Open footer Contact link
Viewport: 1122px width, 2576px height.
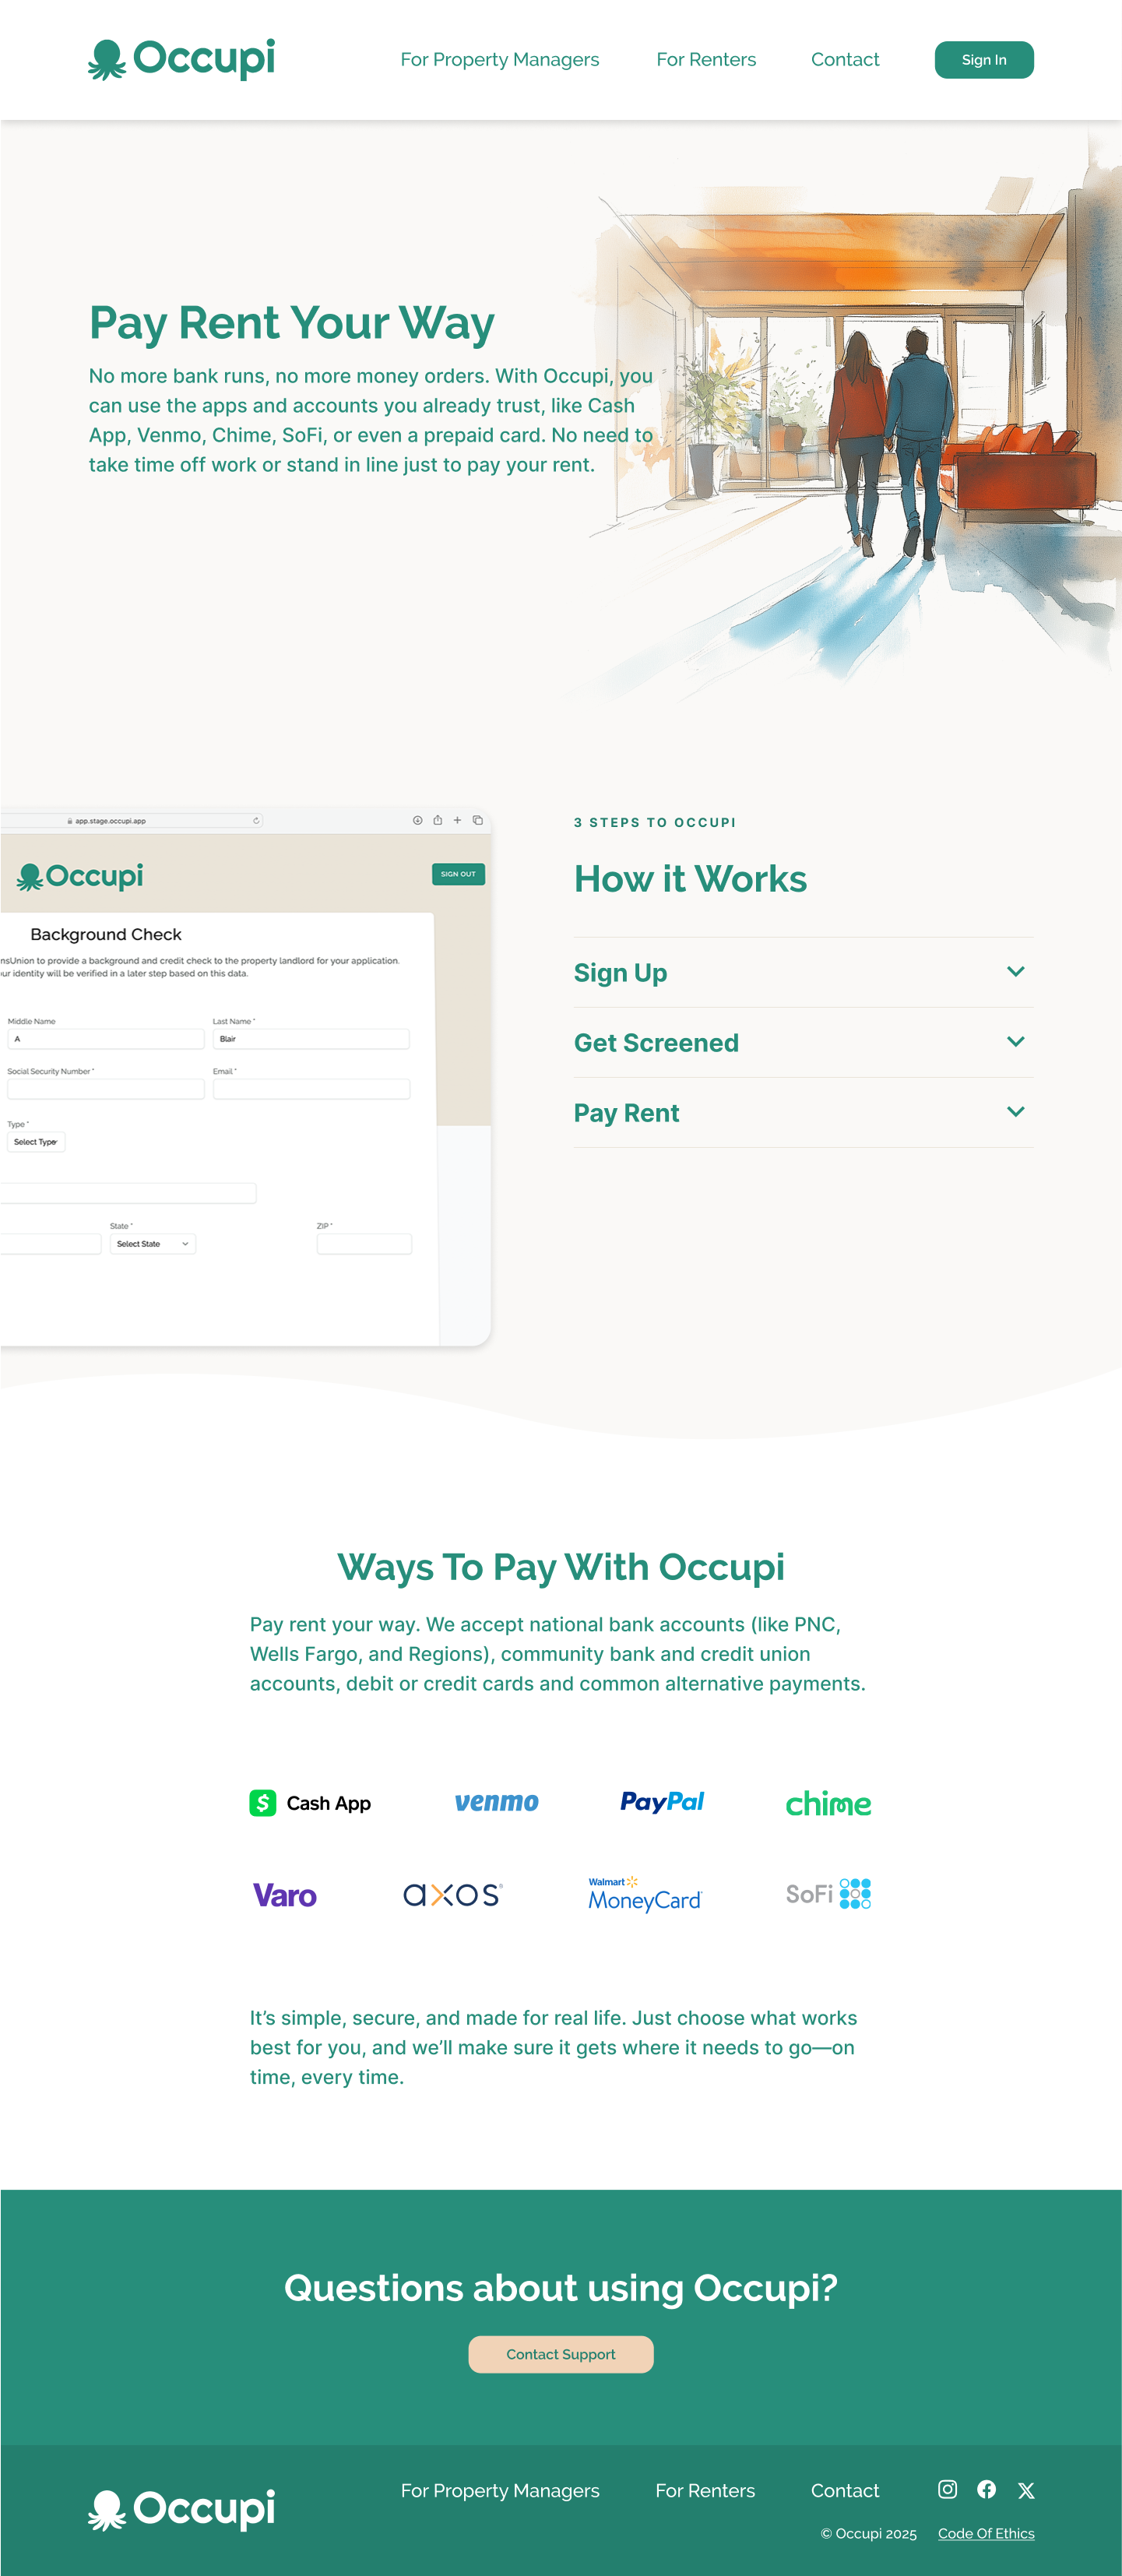[x=844, y=2490]
